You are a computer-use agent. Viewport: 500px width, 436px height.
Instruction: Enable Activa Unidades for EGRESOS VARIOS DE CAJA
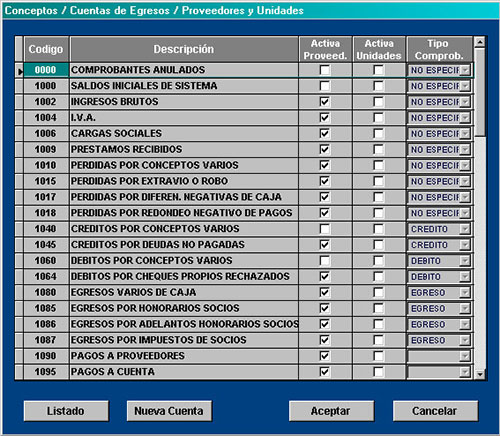pyautogui.click(x=378, y=292)
